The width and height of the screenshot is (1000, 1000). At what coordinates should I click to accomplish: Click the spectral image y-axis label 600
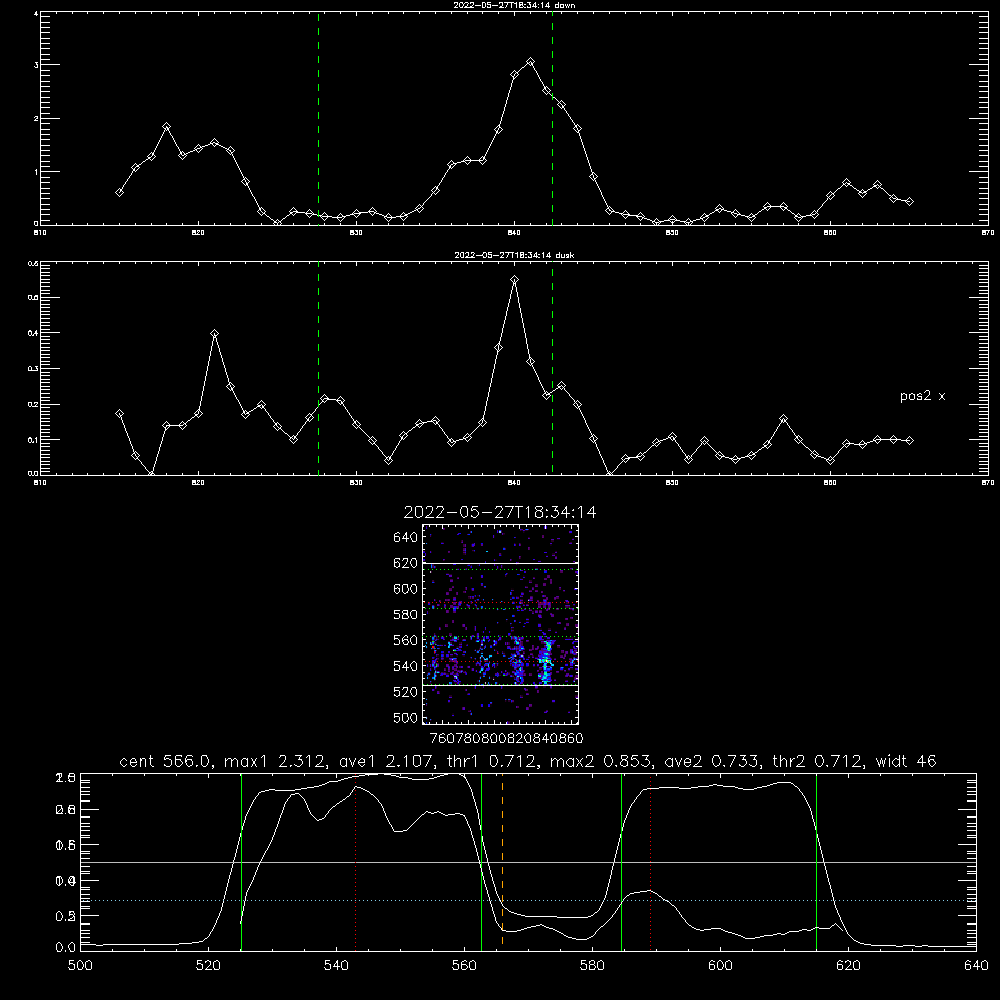point(406,589)
